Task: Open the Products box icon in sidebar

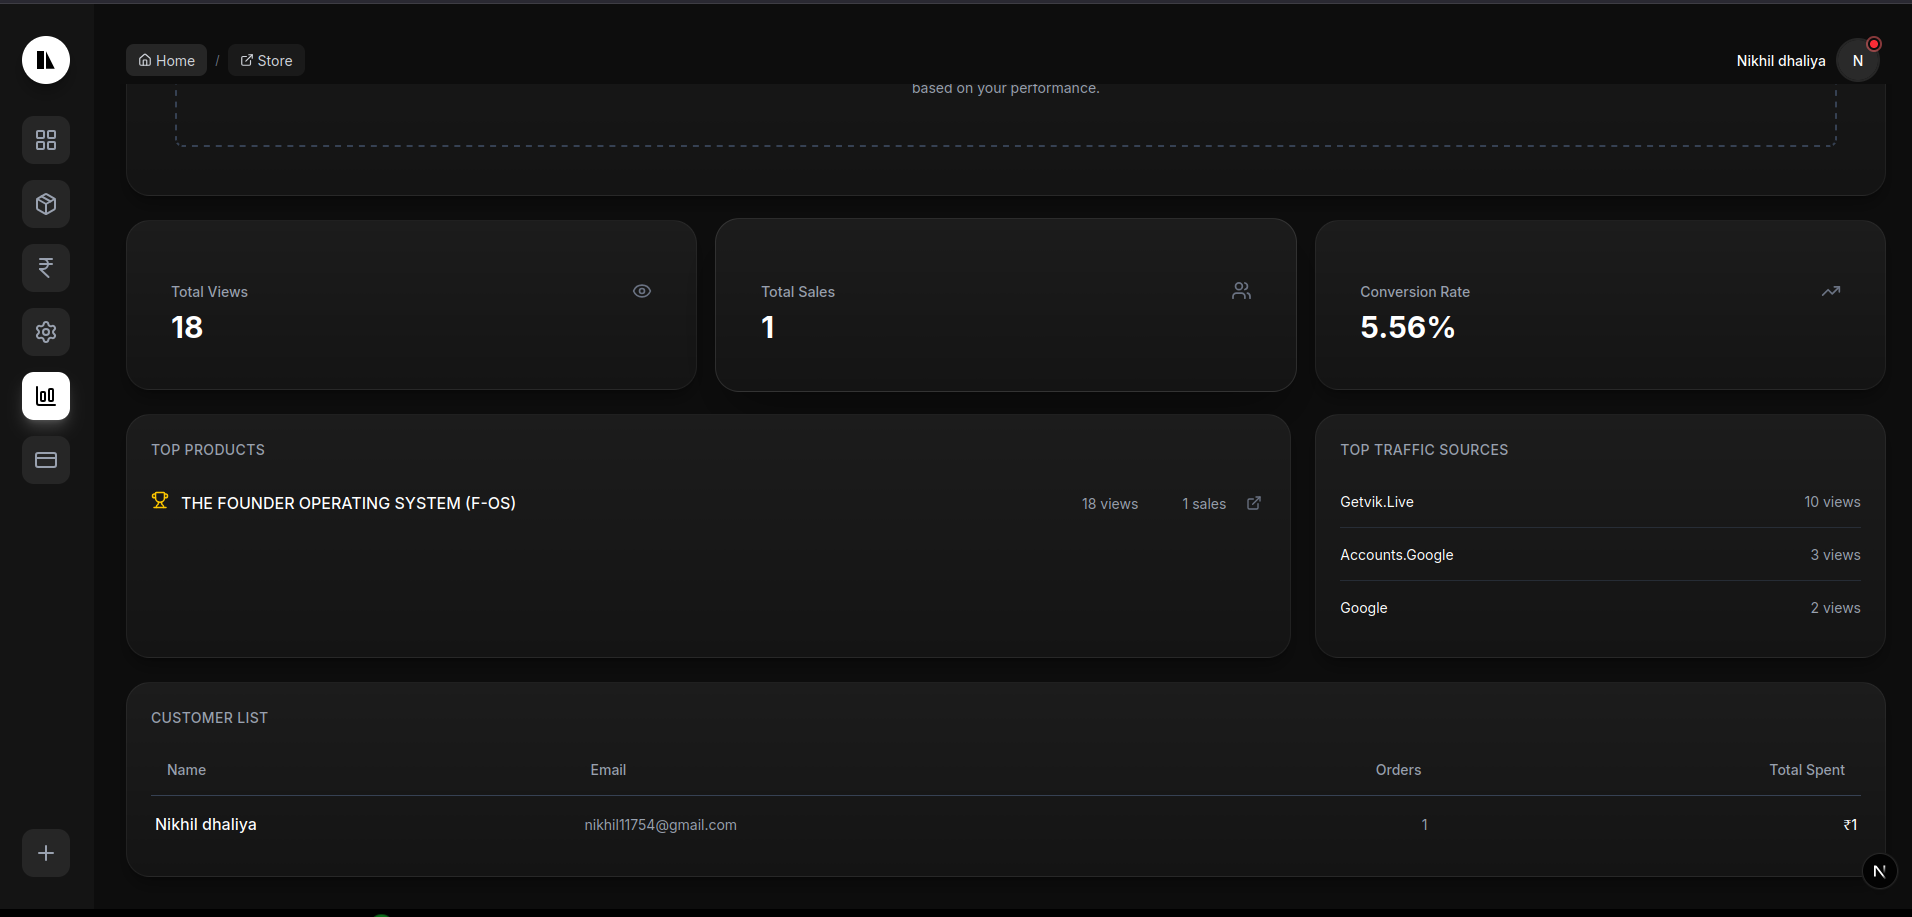Action: [45, 204]
